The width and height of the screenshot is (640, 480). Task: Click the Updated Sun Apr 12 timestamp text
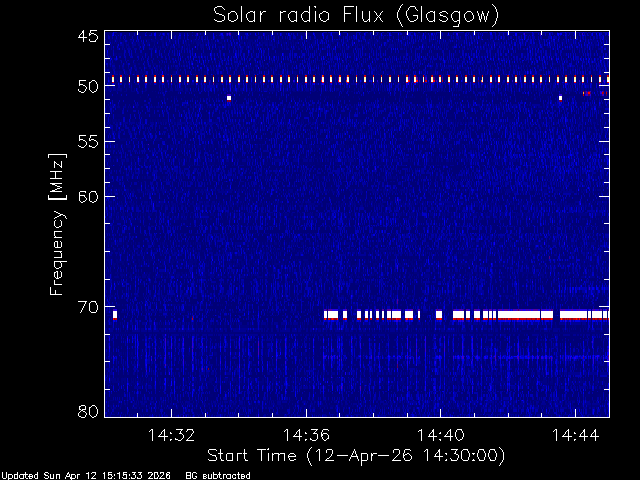pyautogui.click(x=86, y=476)
